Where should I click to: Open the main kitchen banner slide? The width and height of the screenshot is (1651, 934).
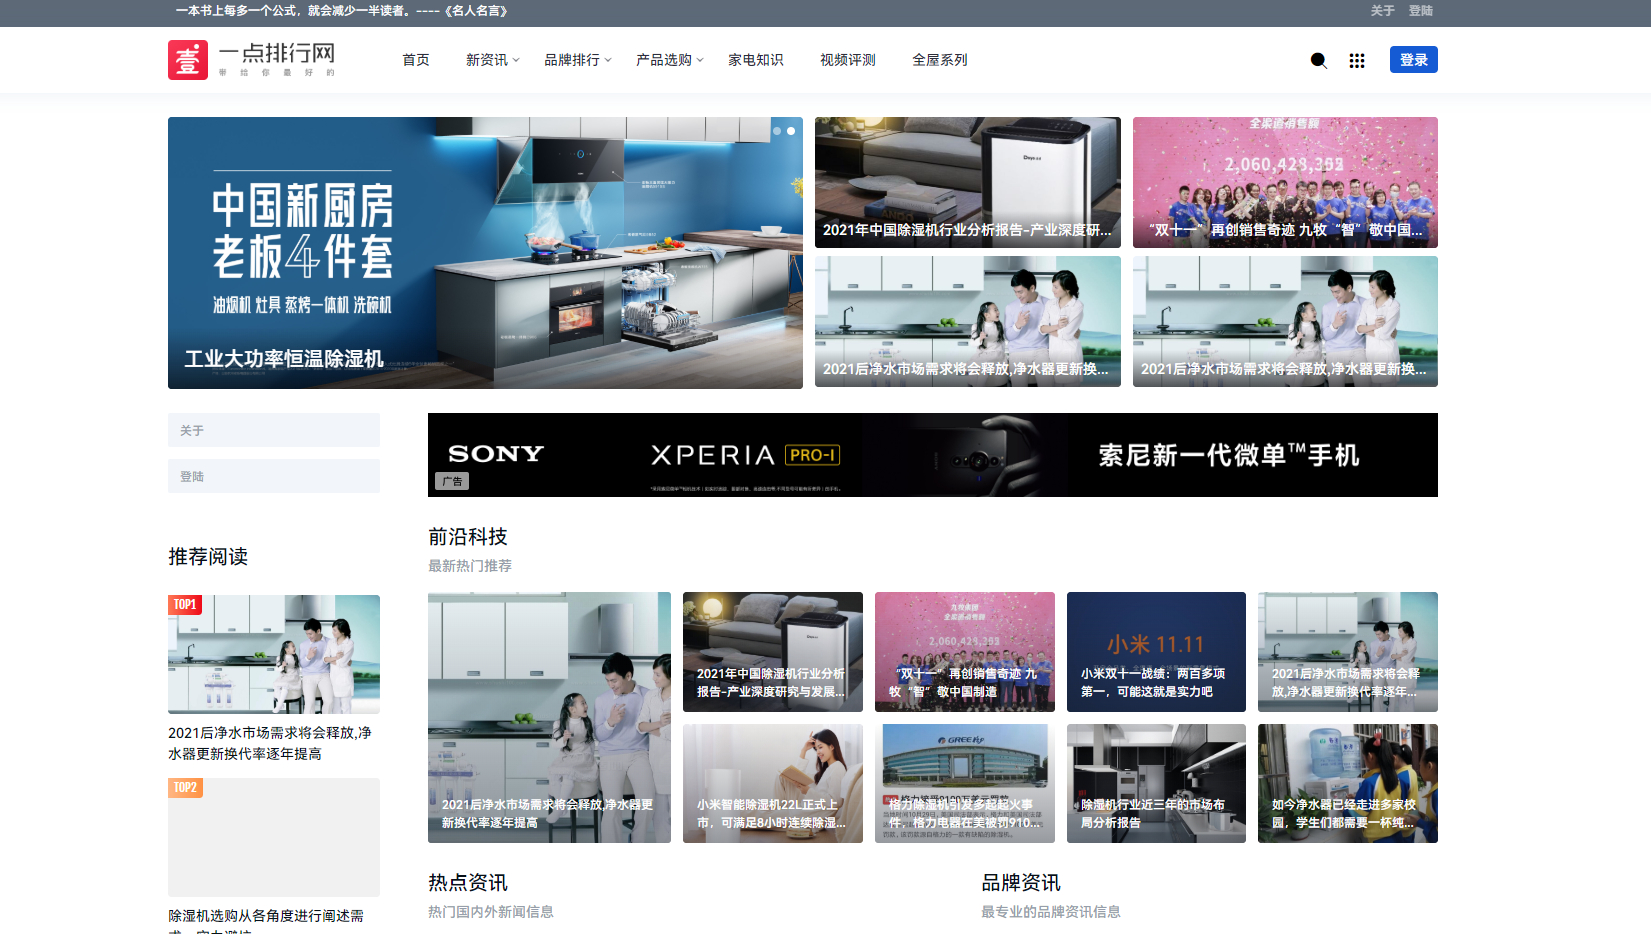point(485,253)
